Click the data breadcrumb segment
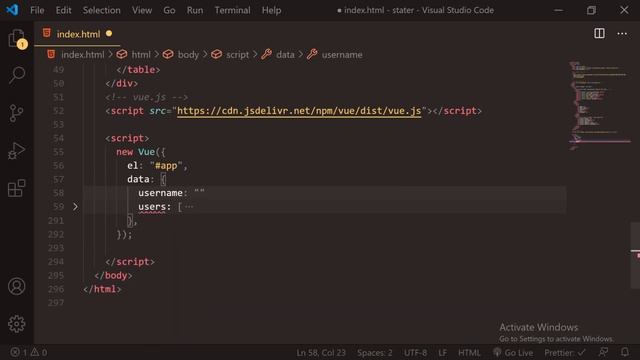This screenshot has width=640, height=360. pyautogui.click(x=285, y=54)
